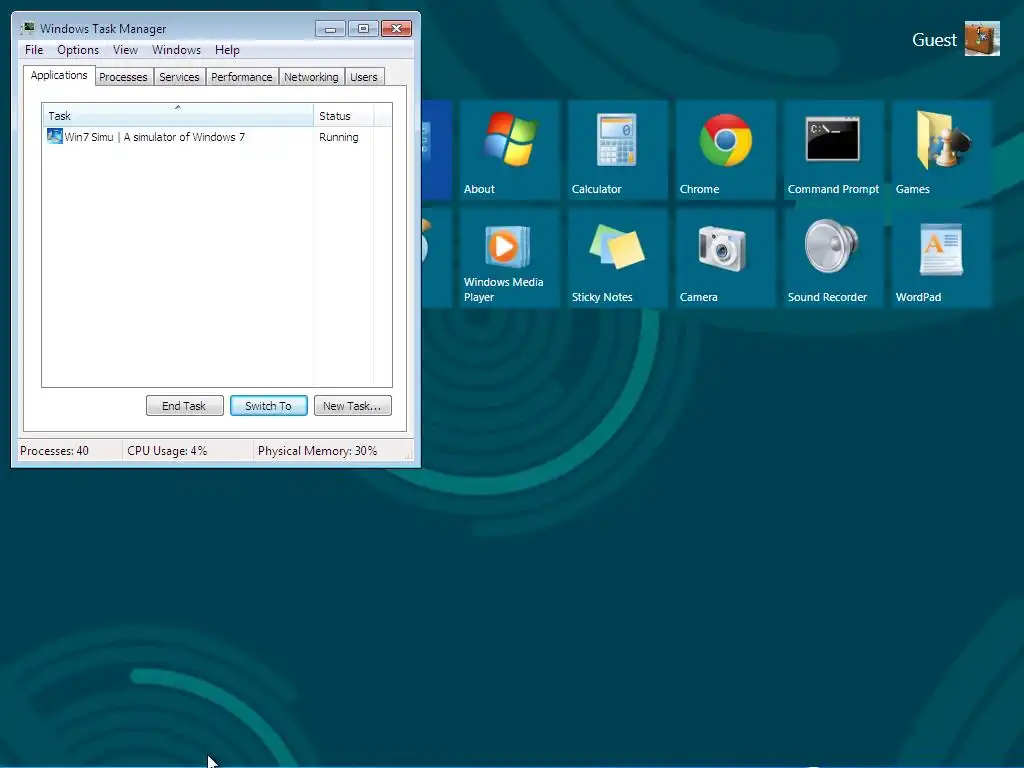This screenshot has height=768, width=1024.
Task: Click Physical Memory: 30% status entry
Action: click(317, 451)
